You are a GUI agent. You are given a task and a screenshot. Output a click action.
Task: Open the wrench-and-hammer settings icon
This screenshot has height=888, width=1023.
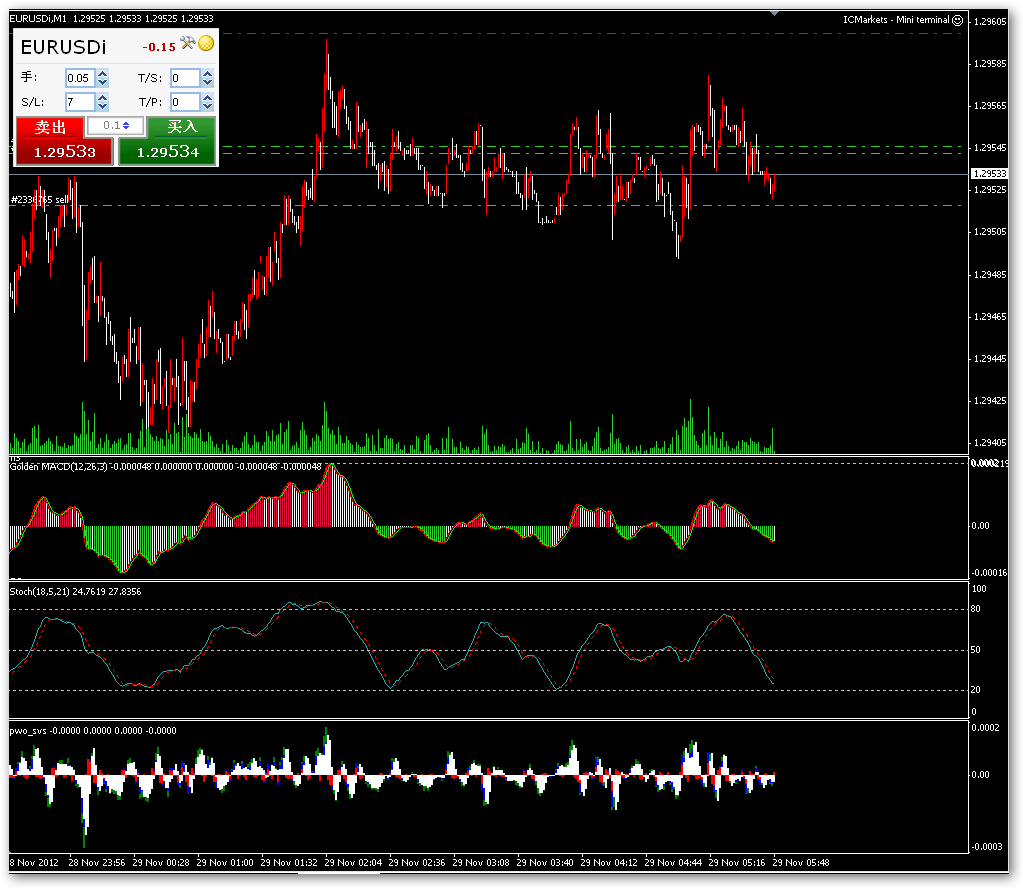point(187,43)
